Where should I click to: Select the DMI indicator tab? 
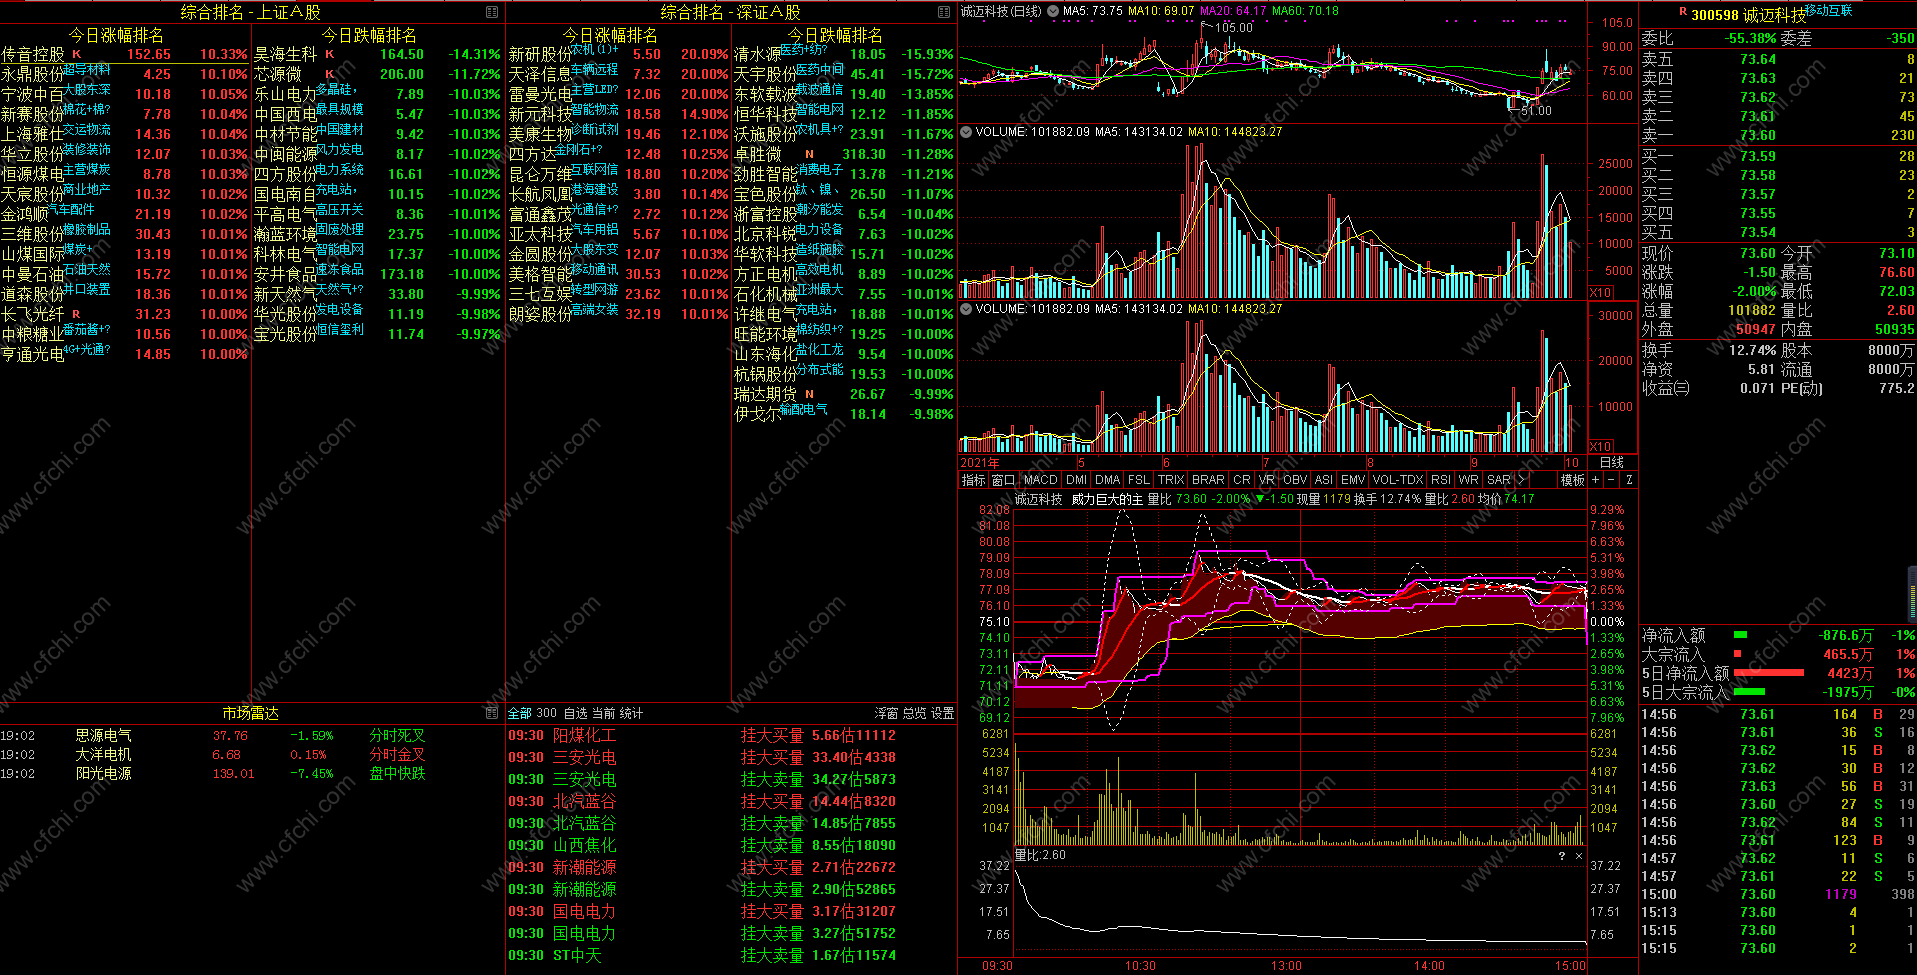(x=1076, y=480)
